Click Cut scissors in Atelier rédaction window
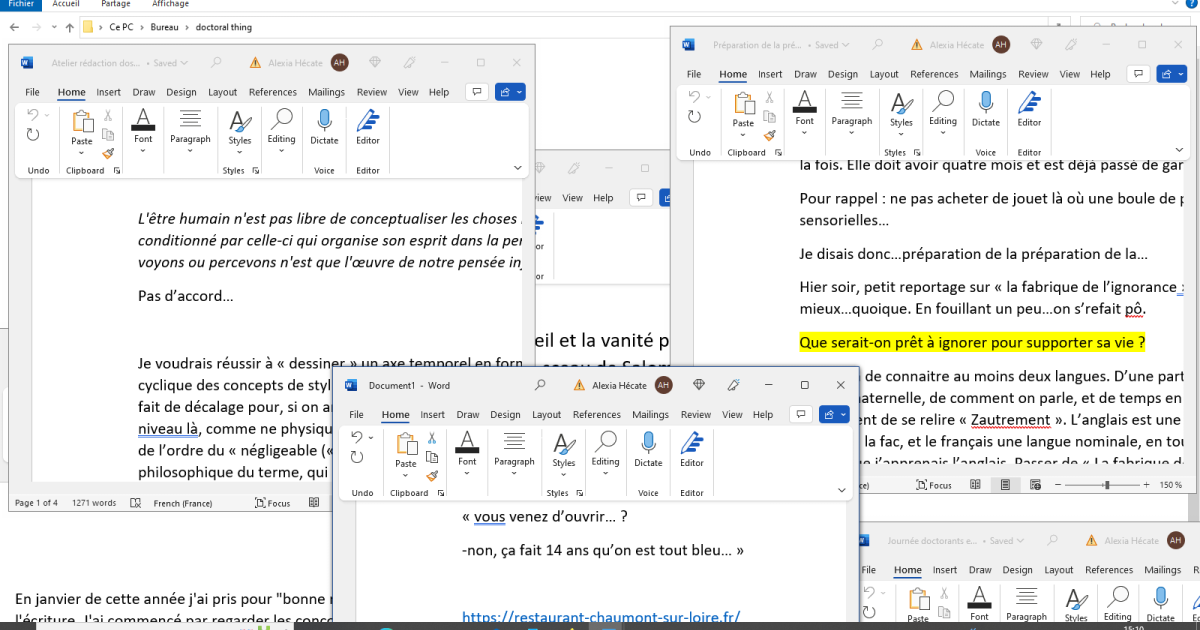The height and width of the screenshot is (630, 1200). click(108, 116)
